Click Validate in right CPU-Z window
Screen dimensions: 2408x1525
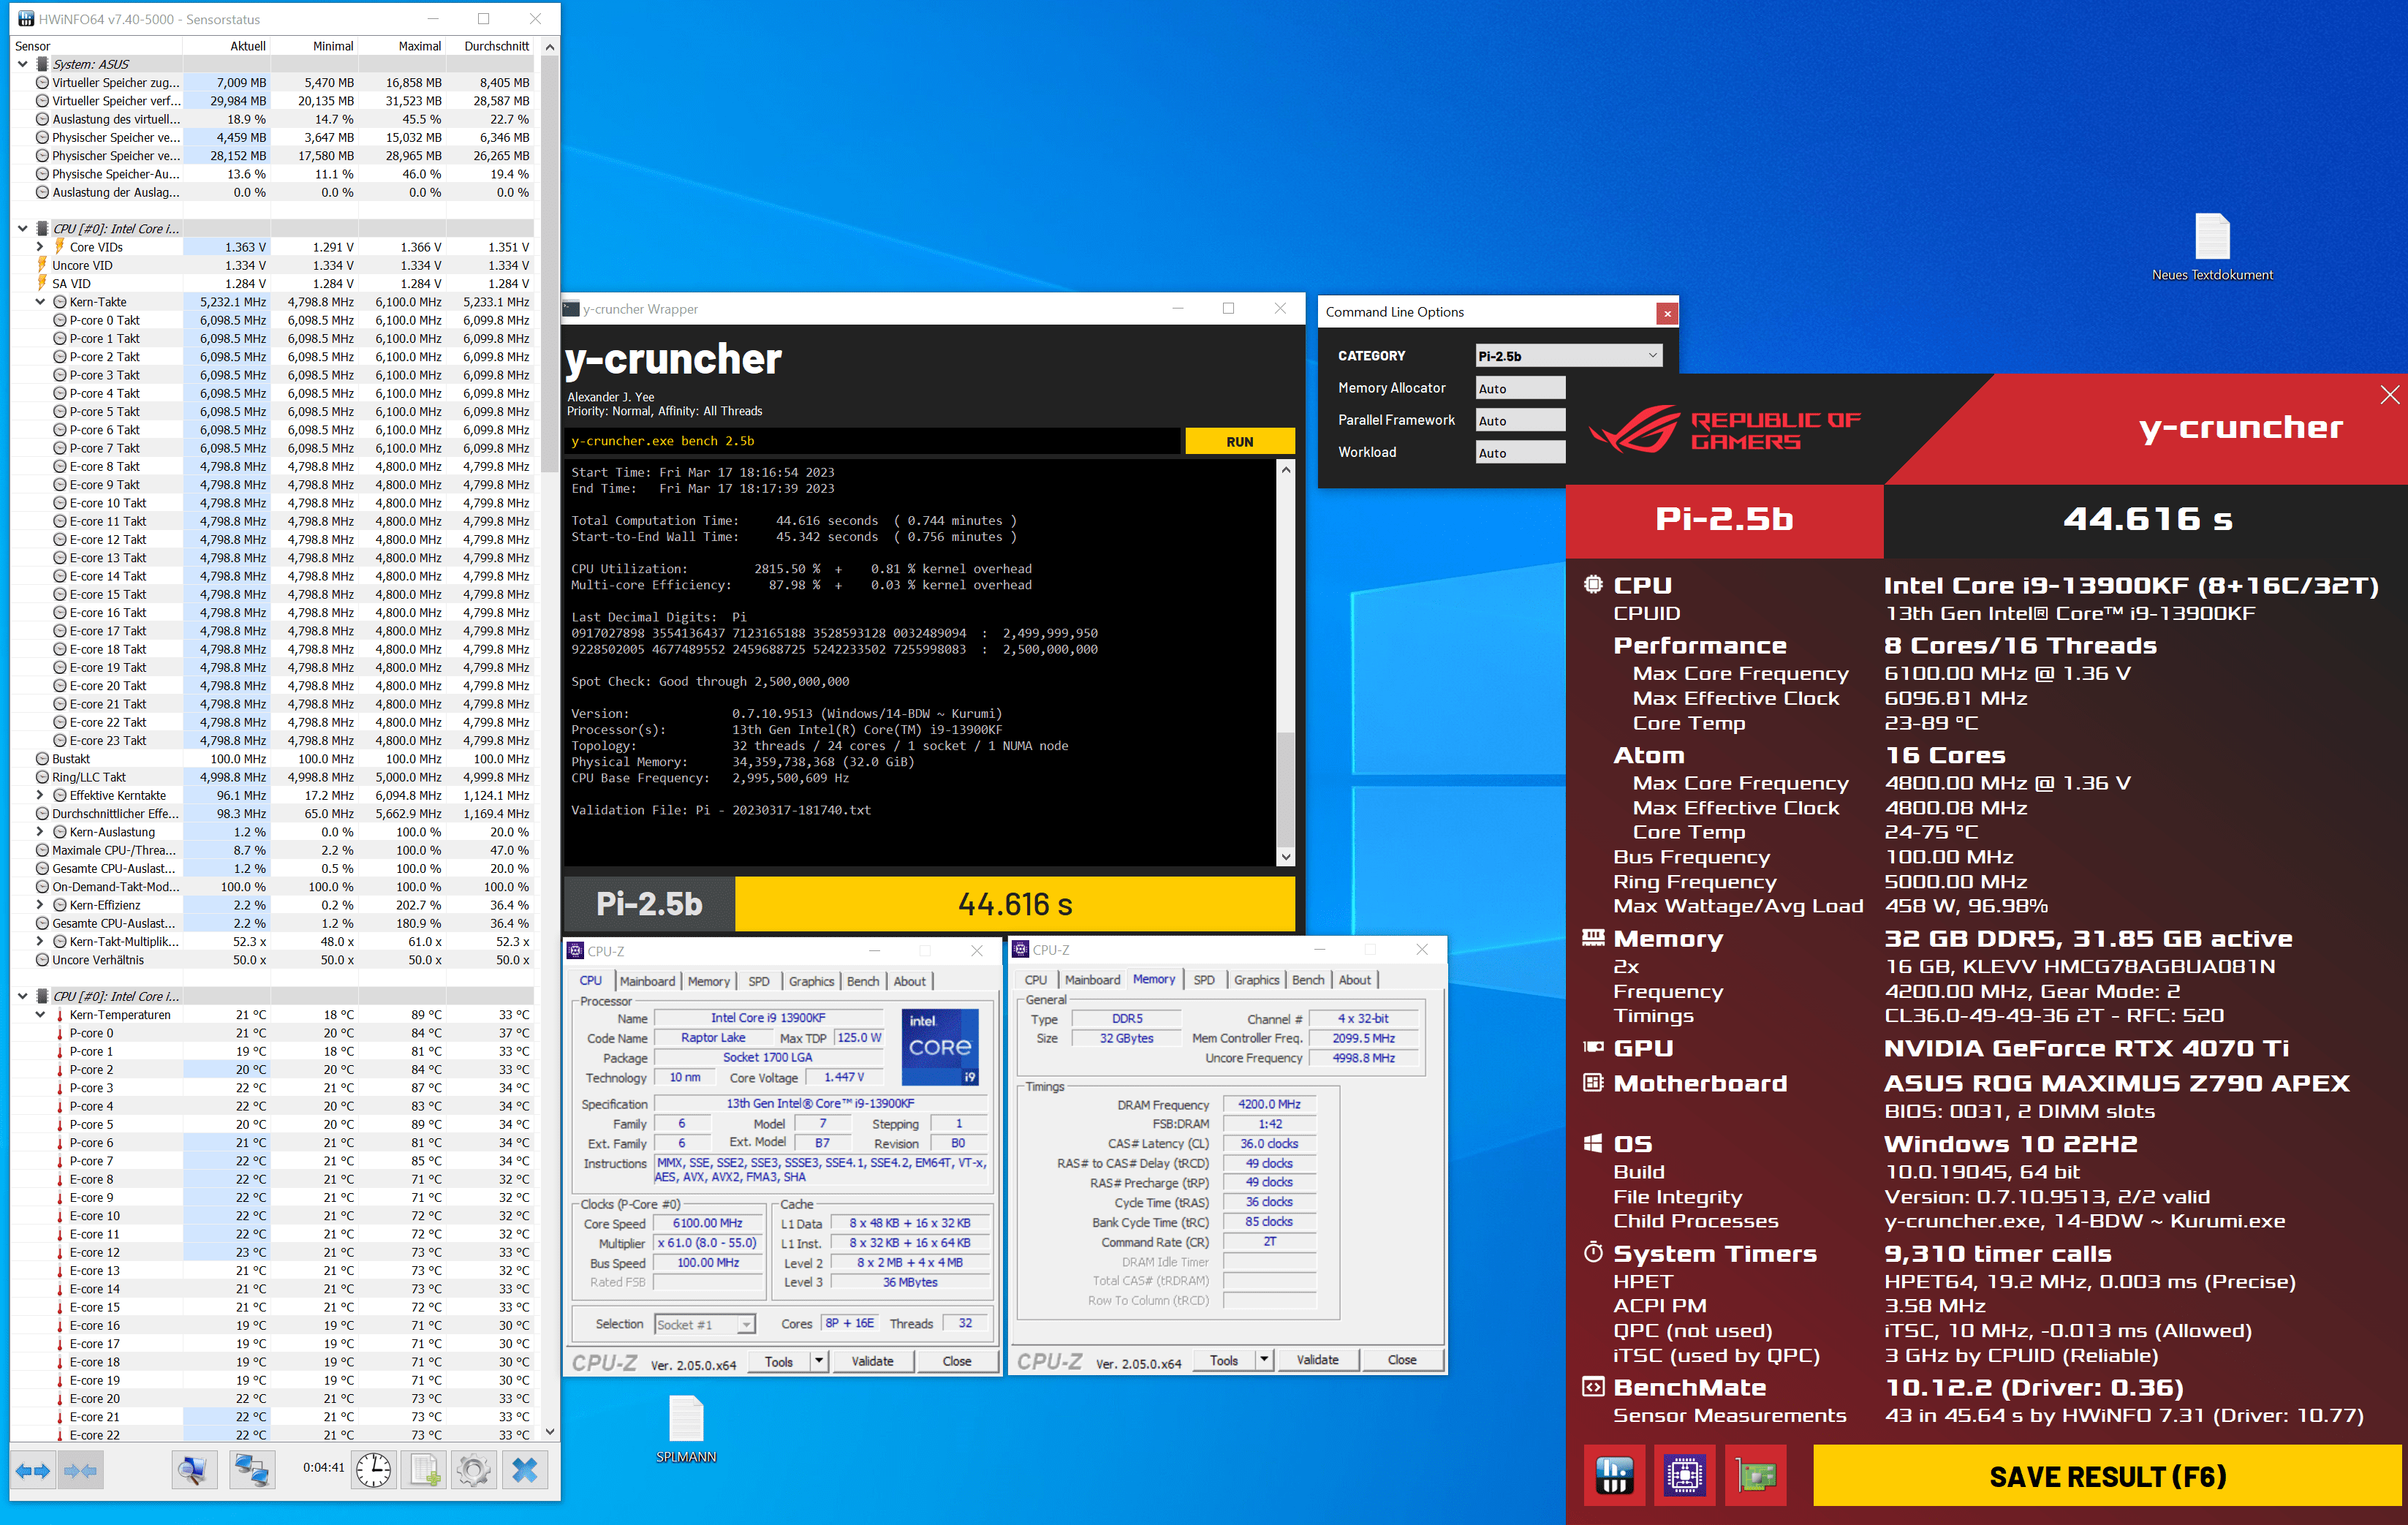(1317, 1360)
